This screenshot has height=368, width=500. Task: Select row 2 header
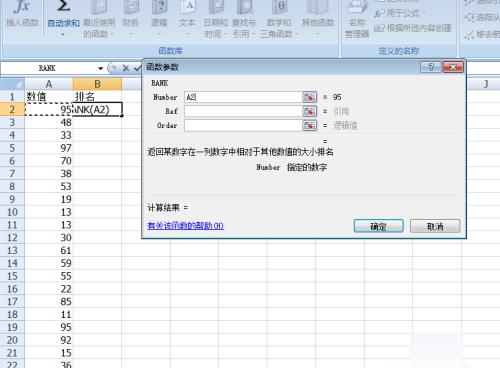(12, 109)
